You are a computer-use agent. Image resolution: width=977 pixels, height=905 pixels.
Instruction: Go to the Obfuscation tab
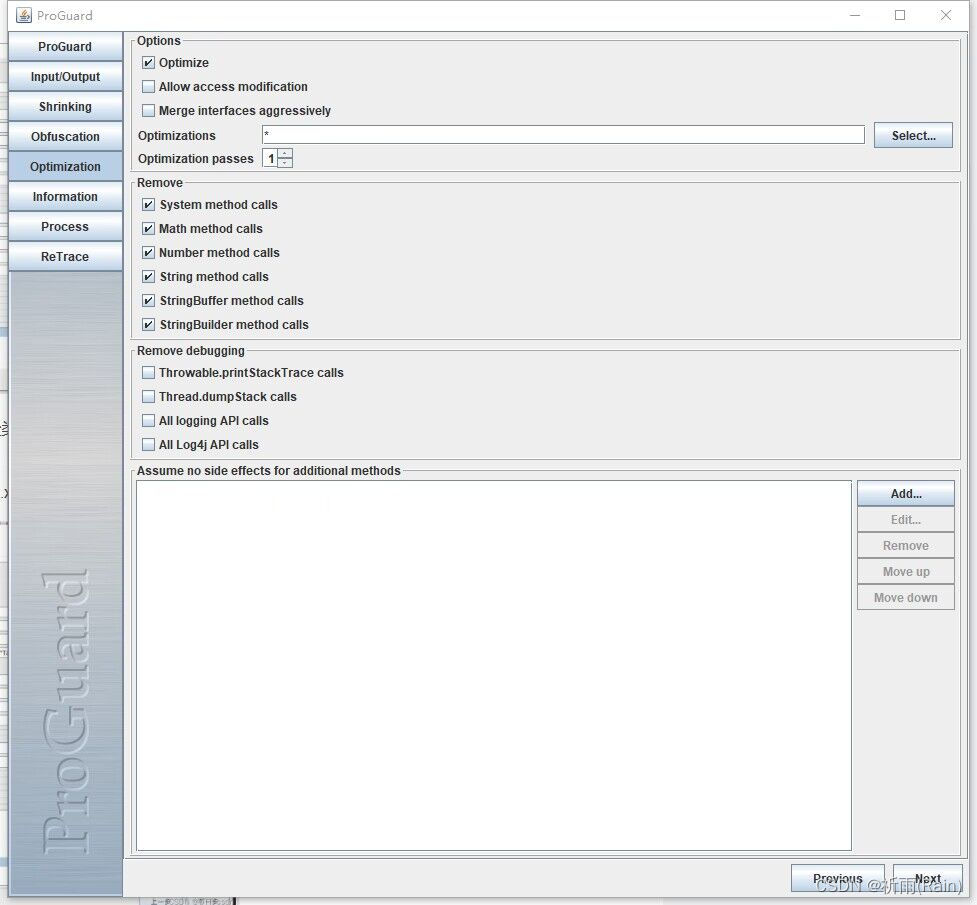(x=65, y=136)
